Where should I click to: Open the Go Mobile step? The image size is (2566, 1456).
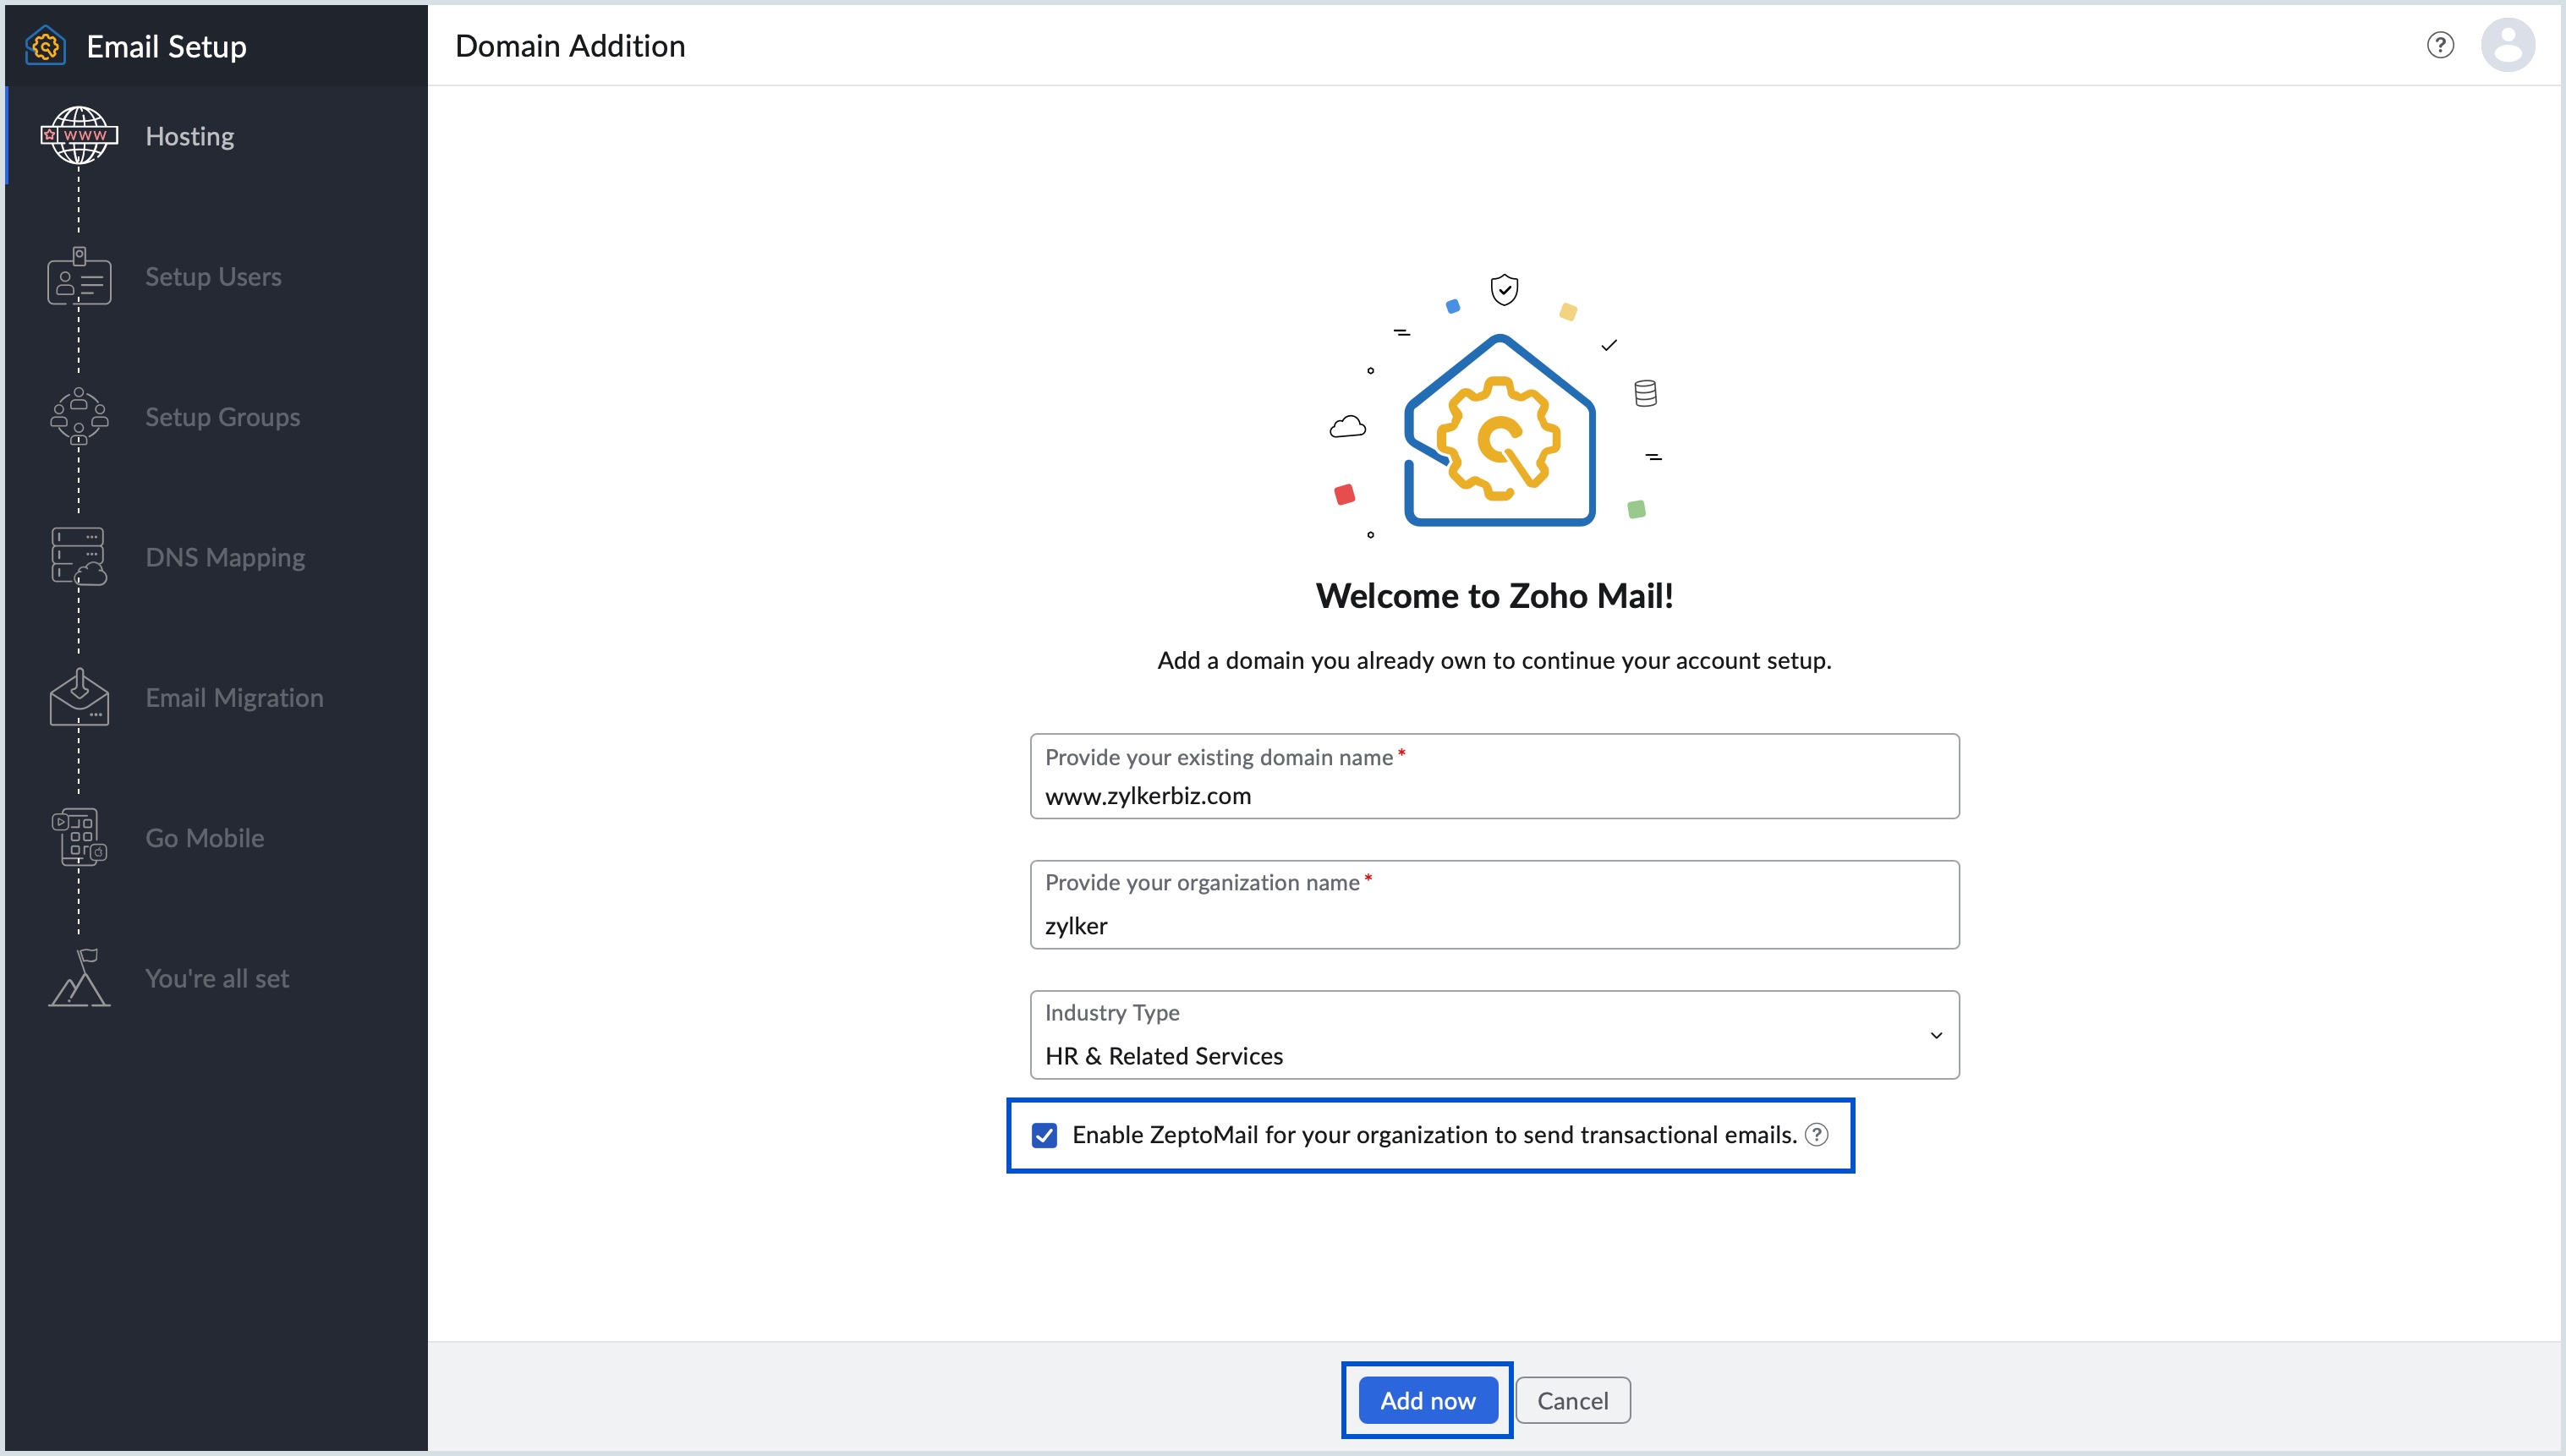[x=205, y=838]
